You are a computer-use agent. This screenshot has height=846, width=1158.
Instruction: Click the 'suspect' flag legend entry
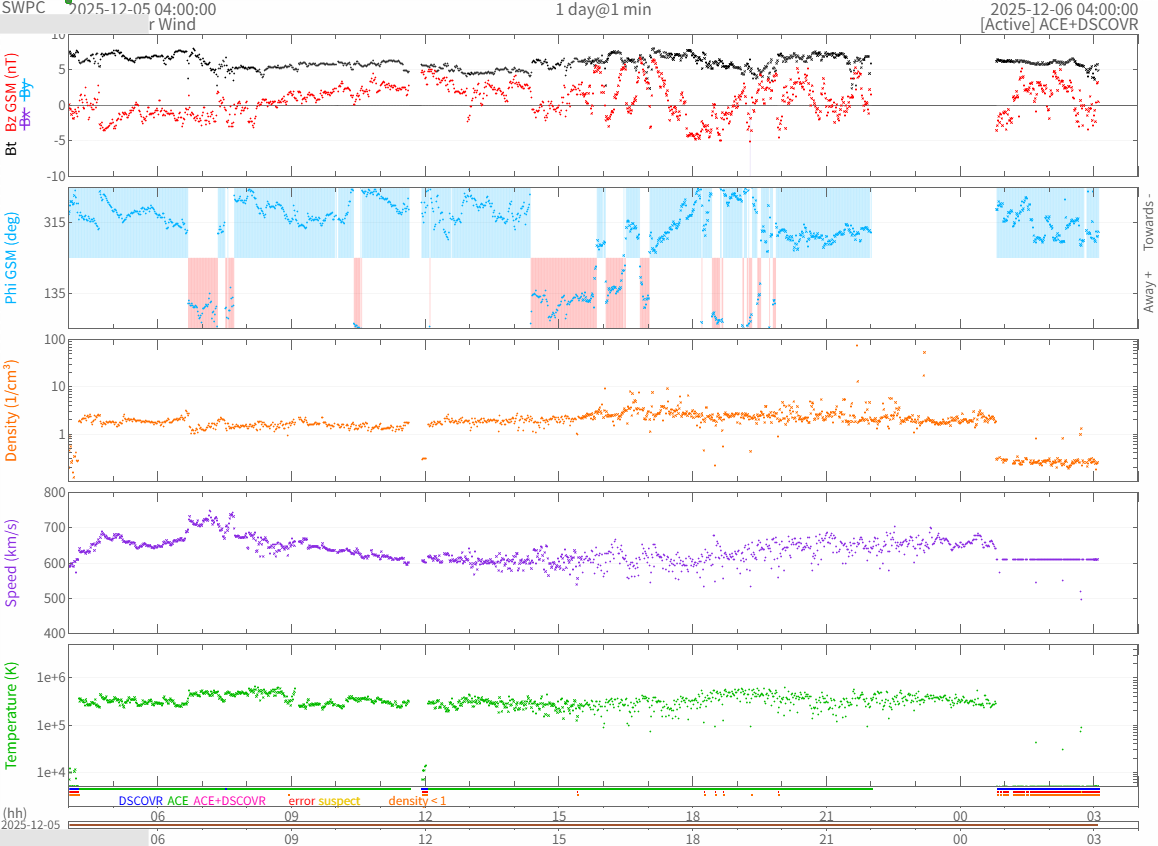340,801
